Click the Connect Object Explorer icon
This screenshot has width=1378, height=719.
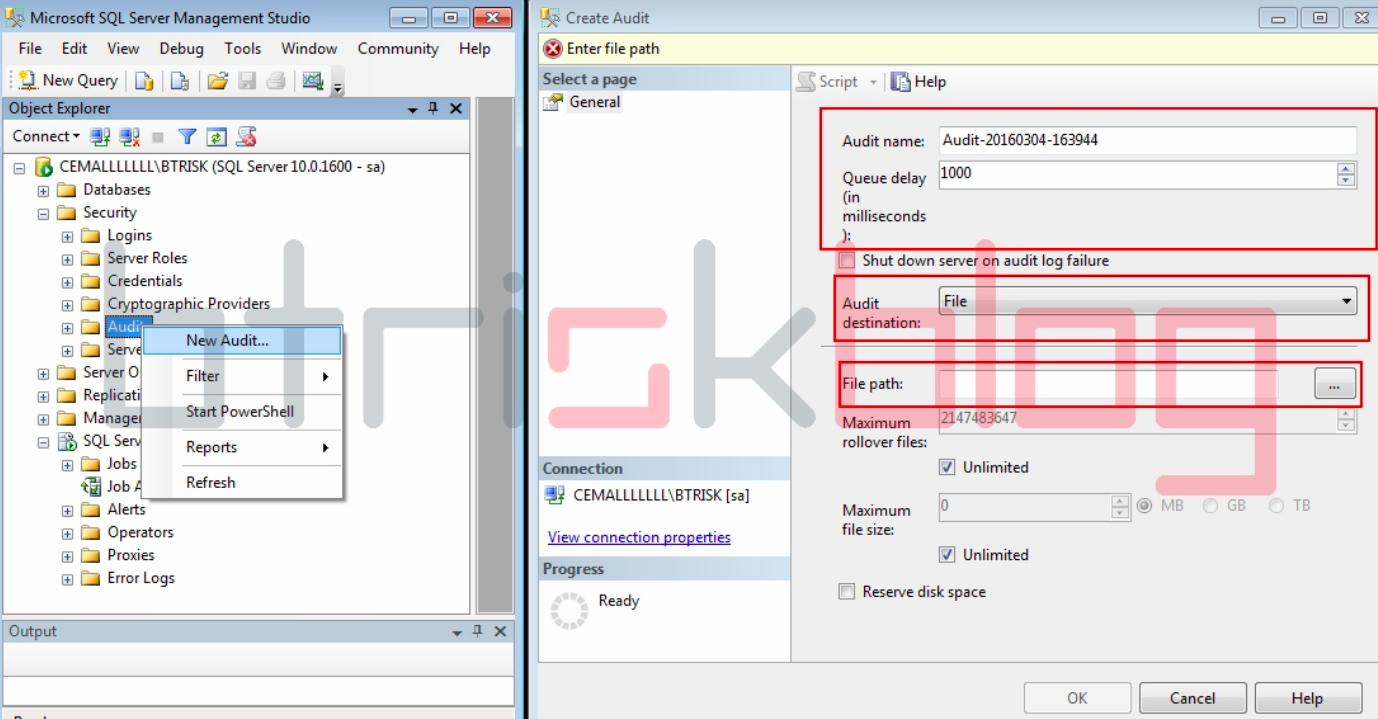pos(100,137)
